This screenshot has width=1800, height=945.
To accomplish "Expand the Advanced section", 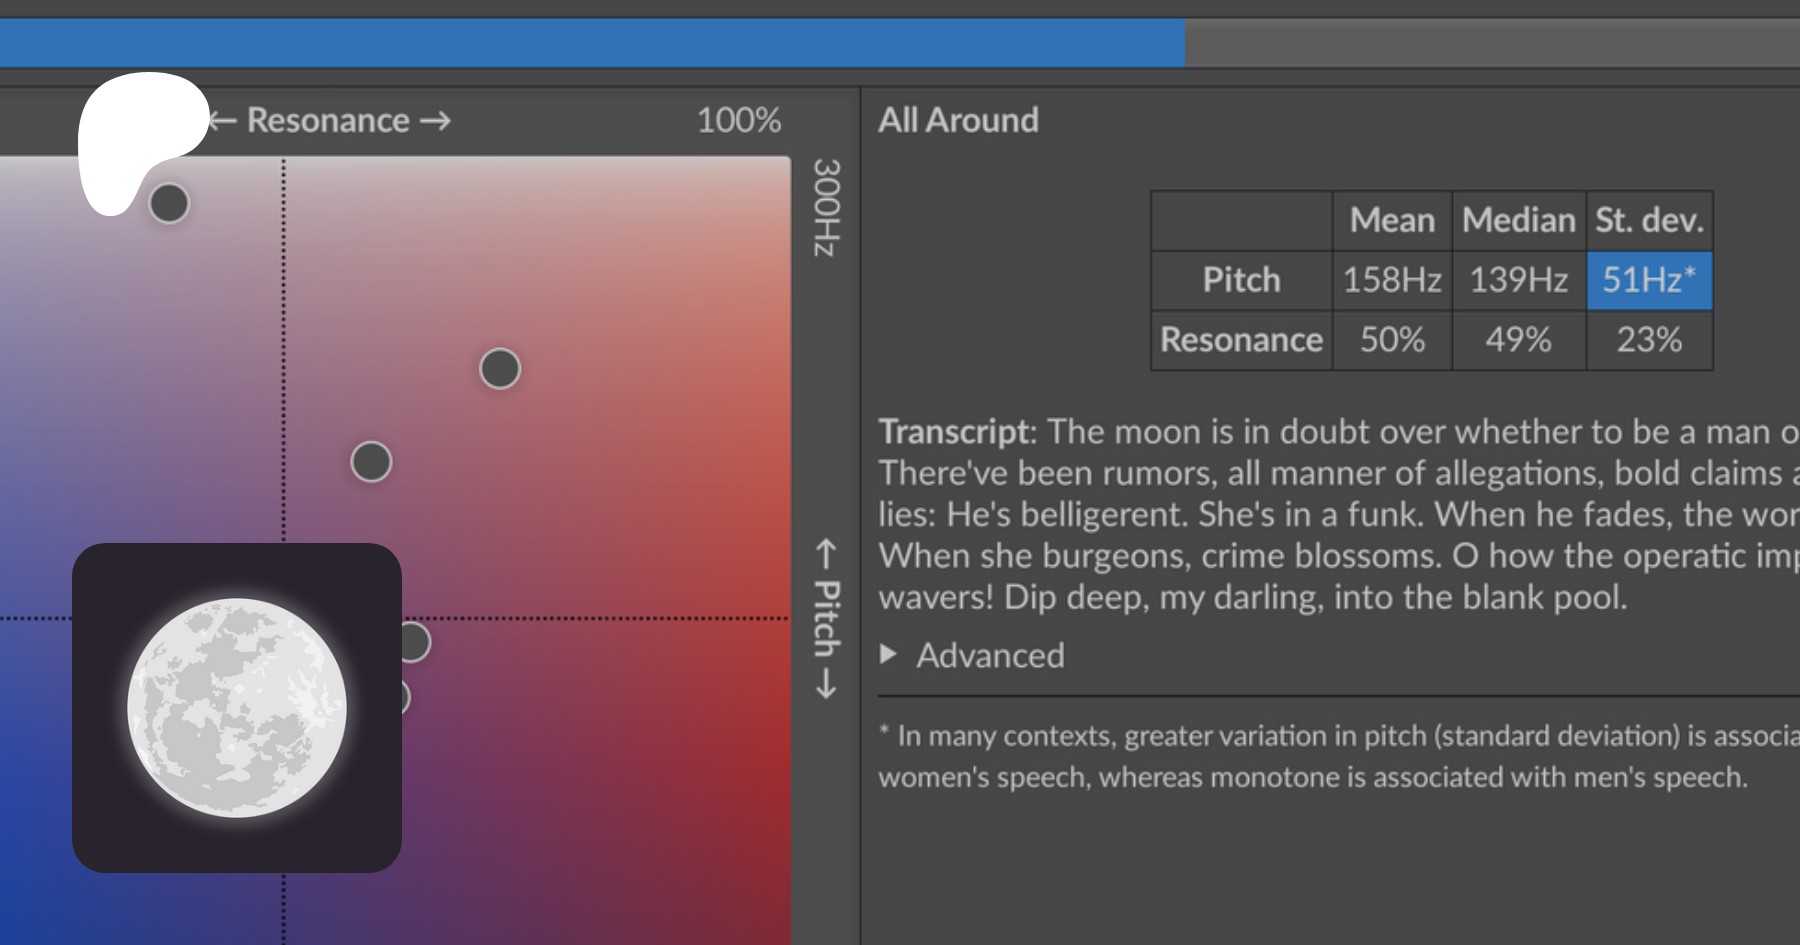I will [990, 655].
